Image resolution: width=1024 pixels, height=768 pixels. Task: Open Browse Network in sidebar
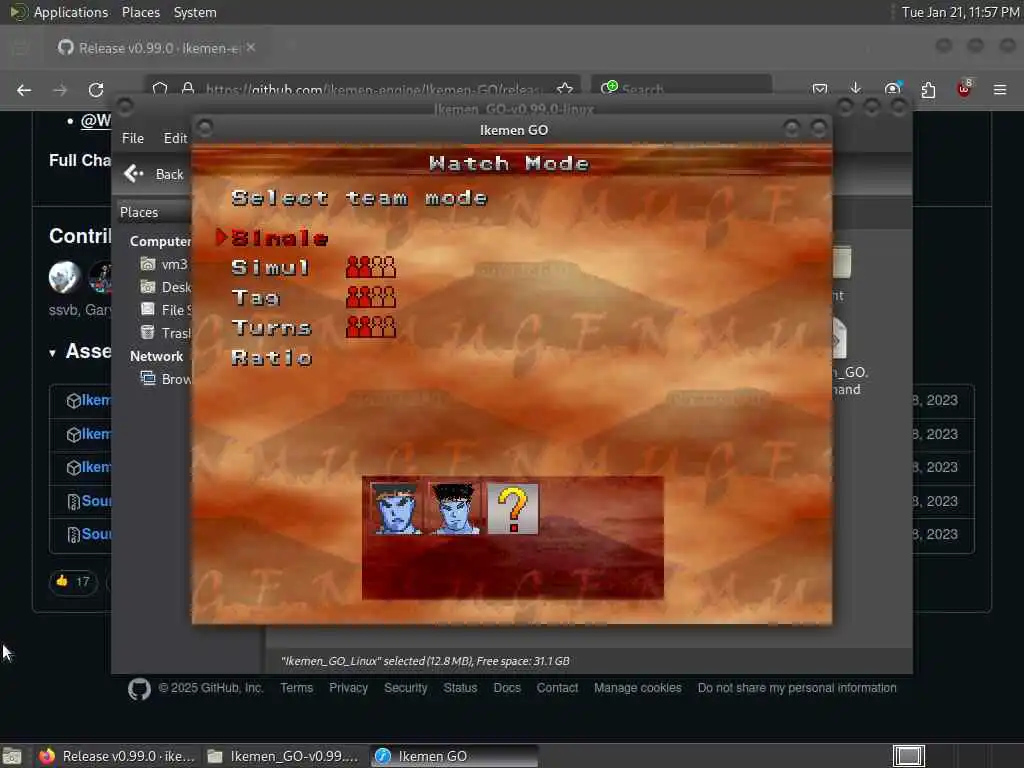[165, 379]
